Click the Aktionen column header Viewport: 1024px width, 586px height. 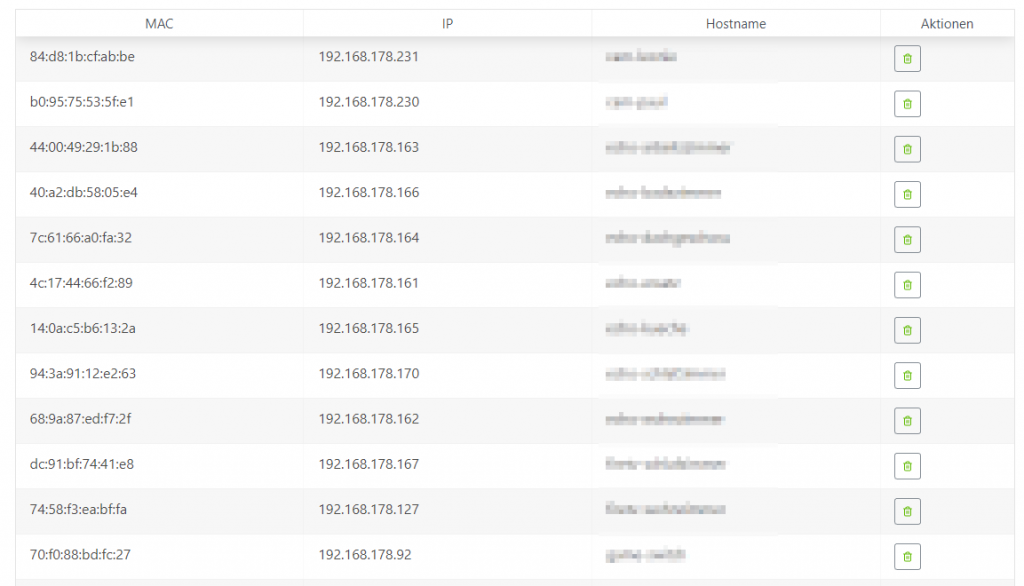point(947,24)
